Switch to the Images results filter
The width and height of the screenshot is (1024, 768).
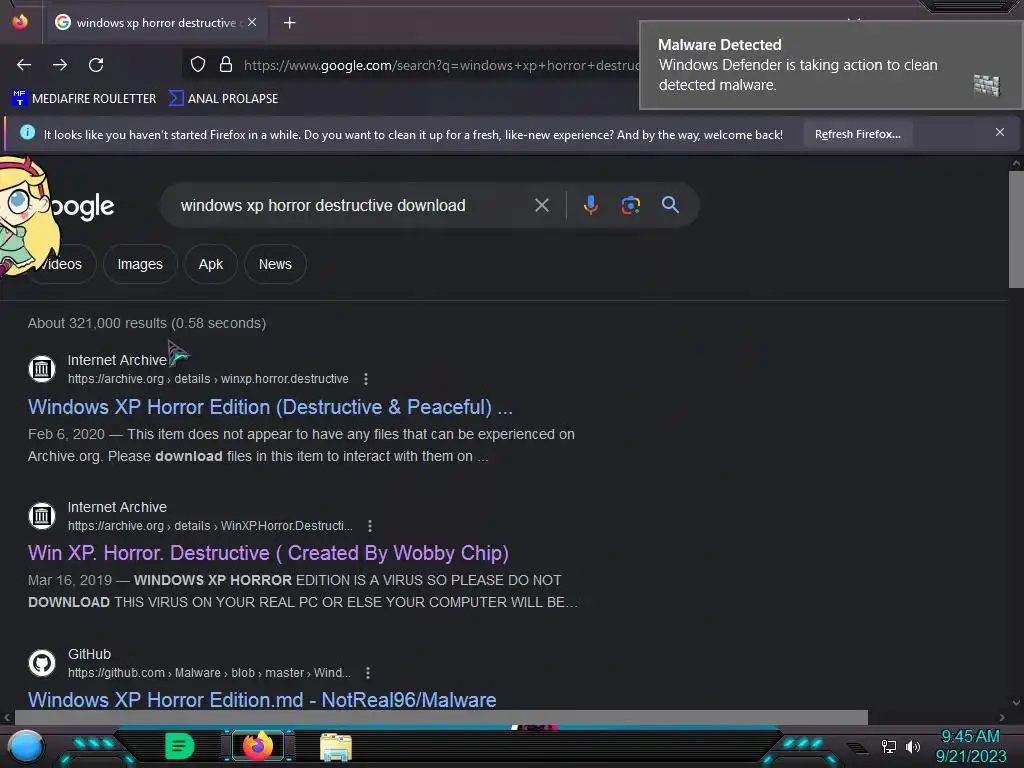click(140, 264)
